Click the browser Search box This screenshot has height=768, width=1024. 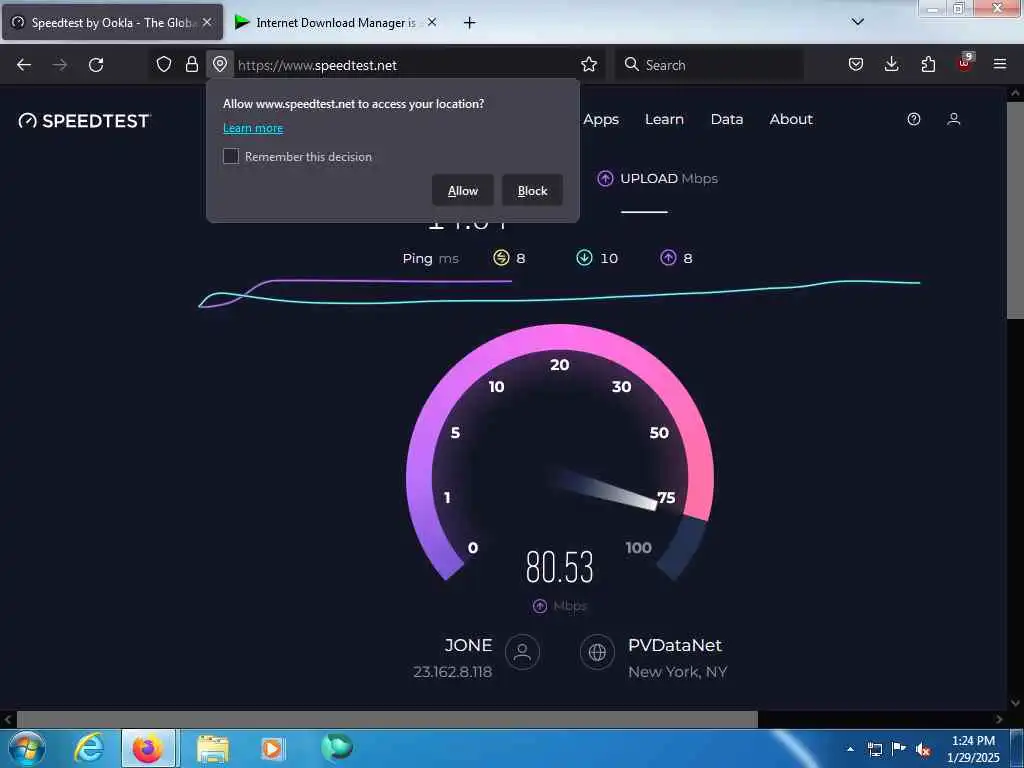709,65
